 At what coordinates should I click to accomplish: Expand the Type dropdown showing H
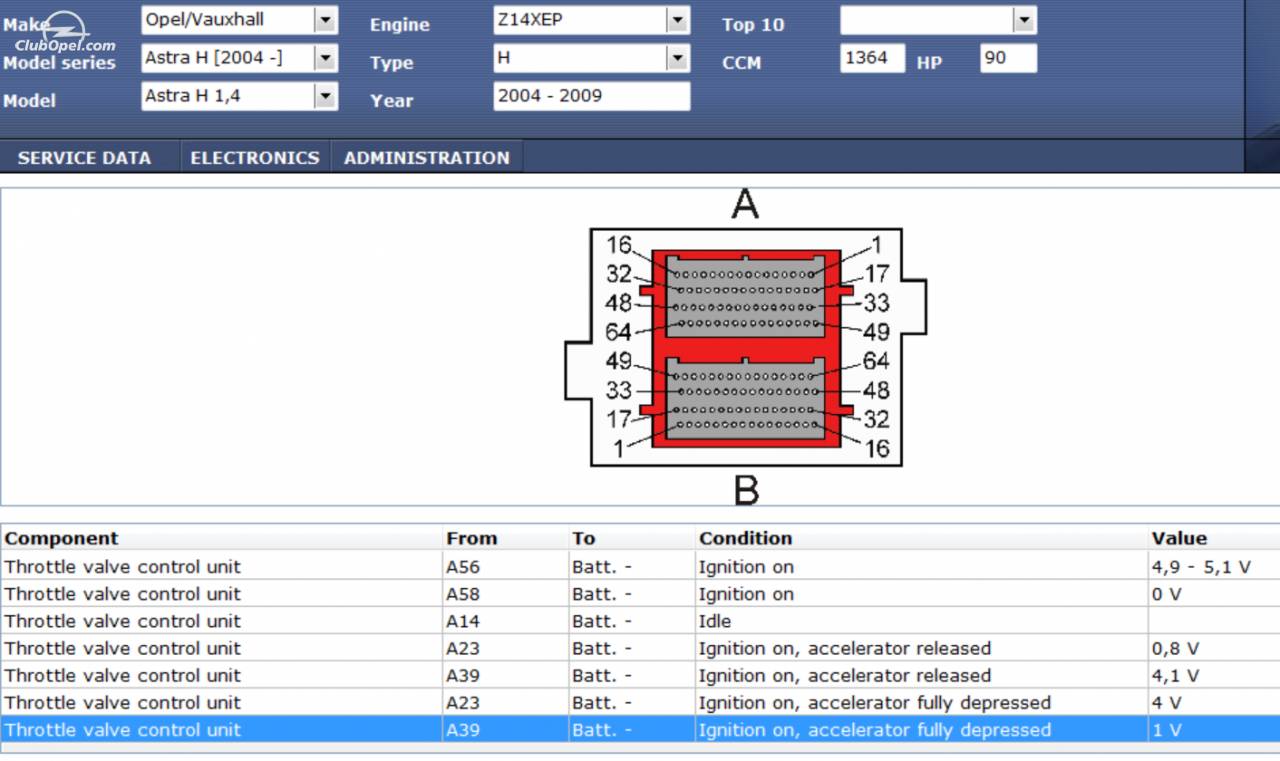point(592,58)
